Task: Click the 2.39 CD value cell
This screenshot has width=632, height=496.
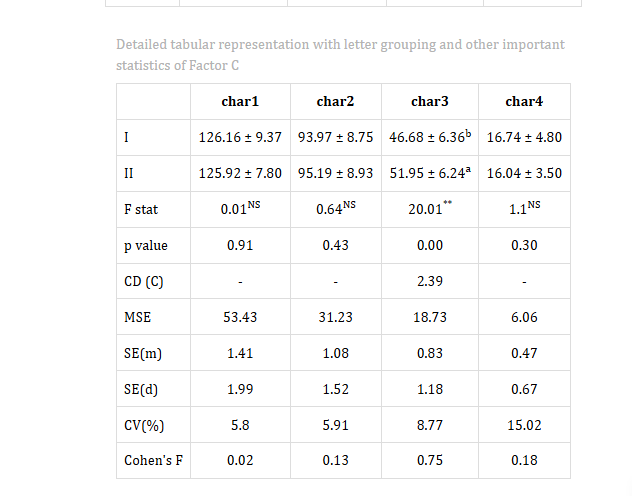Action: 430,281
